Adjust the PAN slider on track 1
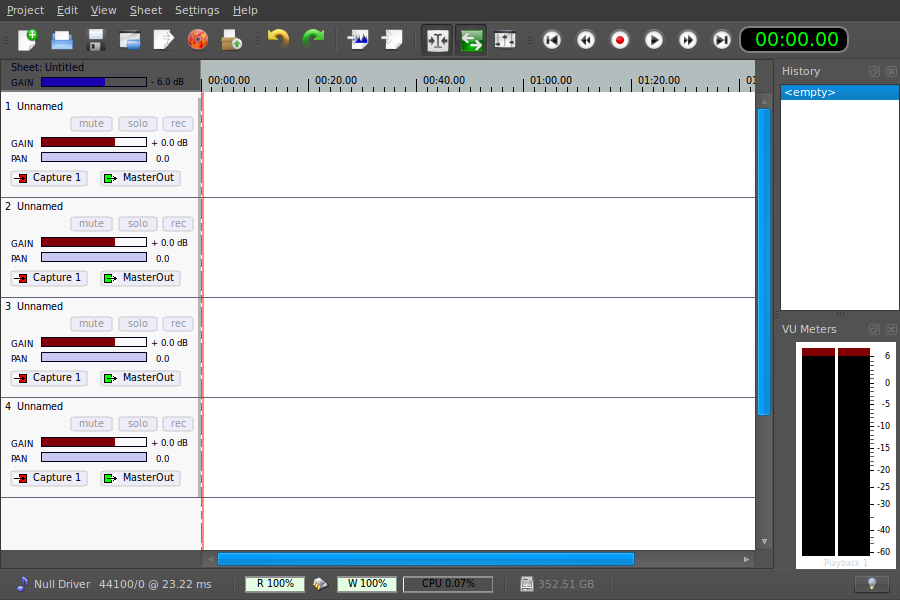Image resolution: width=900 pixels, height=600 pixels. [x=93, y=156]
